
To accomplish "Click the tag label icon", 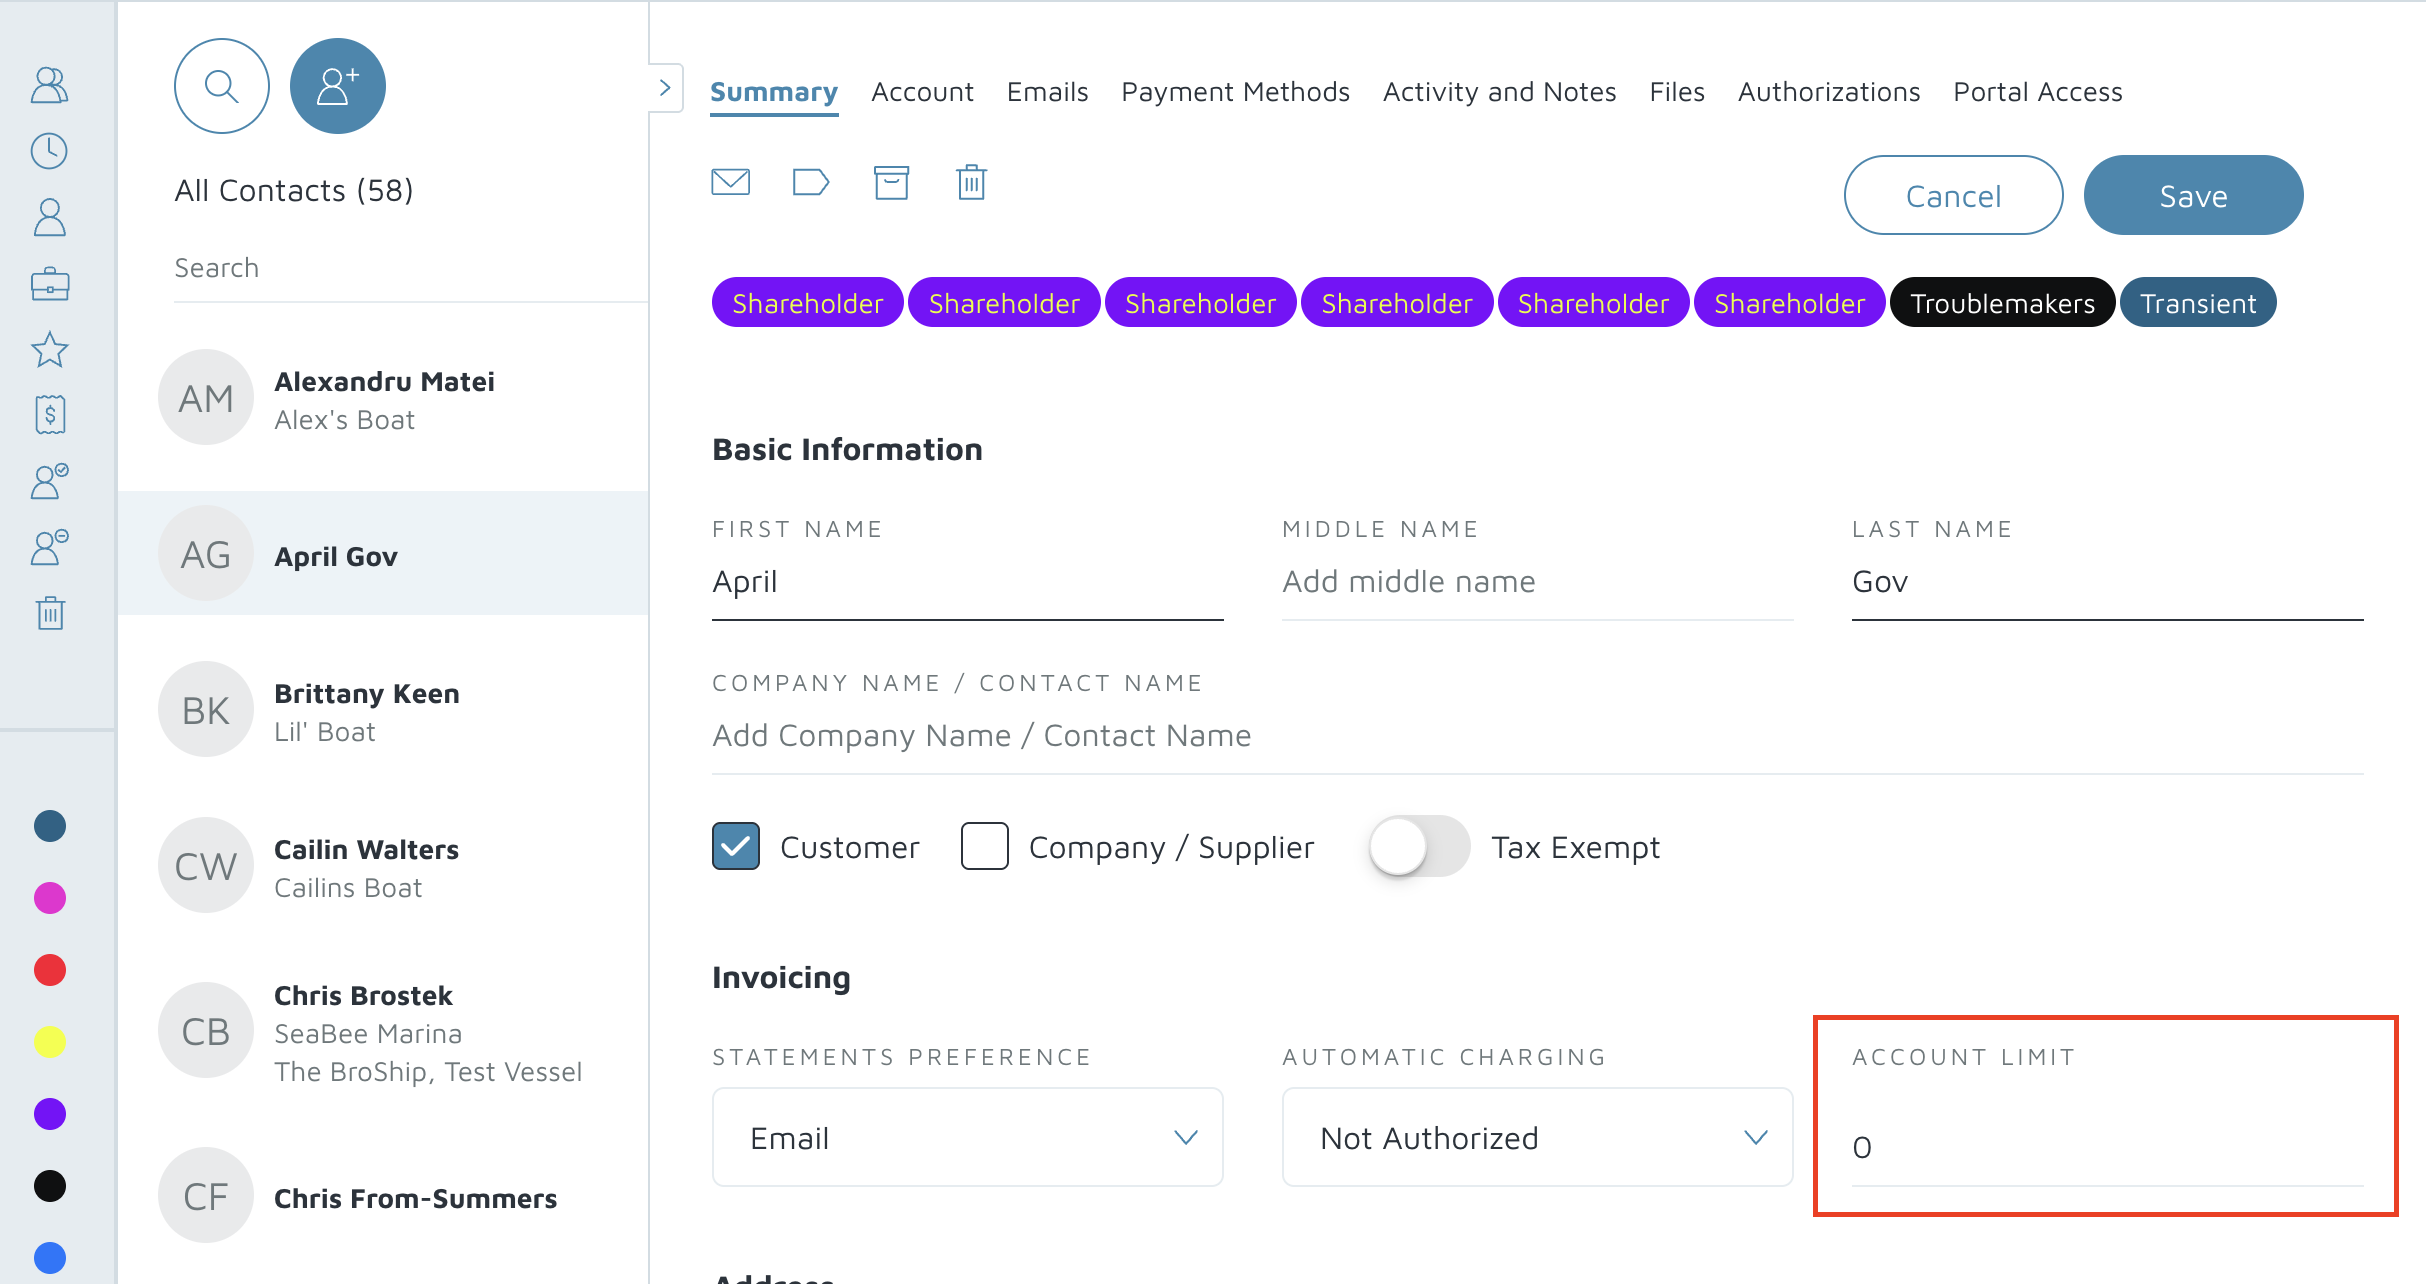I will pos(810,182).
